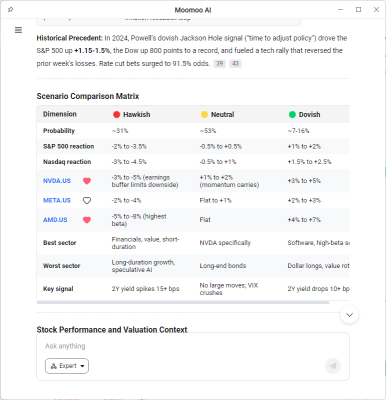The height and width of the screenshot is (400, 386).
Task: Focus the Ask anything input field
Action: pos(193,346)
